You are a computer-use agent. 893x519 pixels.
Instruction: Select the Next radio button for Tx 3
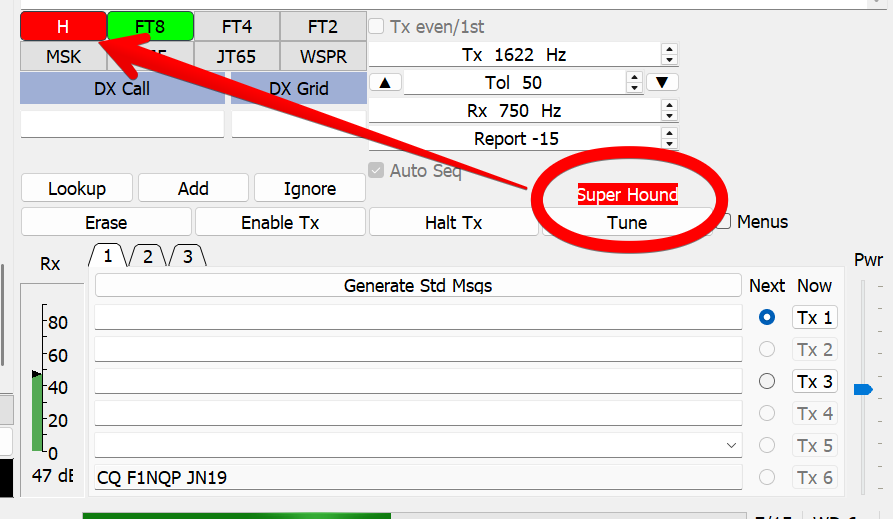767,381
